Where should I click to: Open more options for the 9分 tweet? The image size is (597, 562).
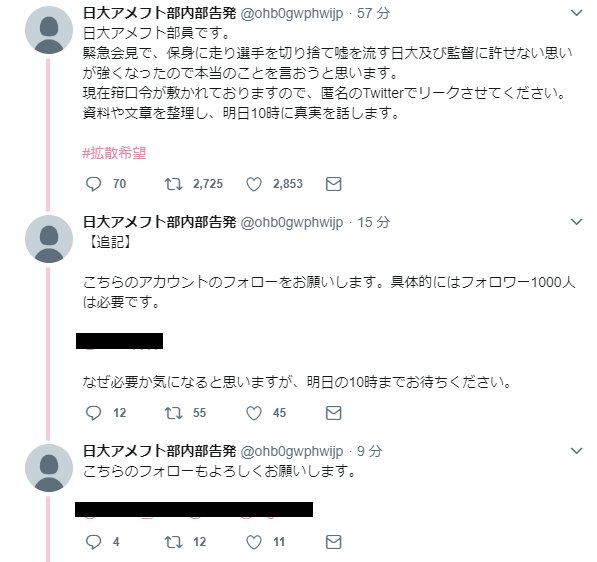coord(577,451)
